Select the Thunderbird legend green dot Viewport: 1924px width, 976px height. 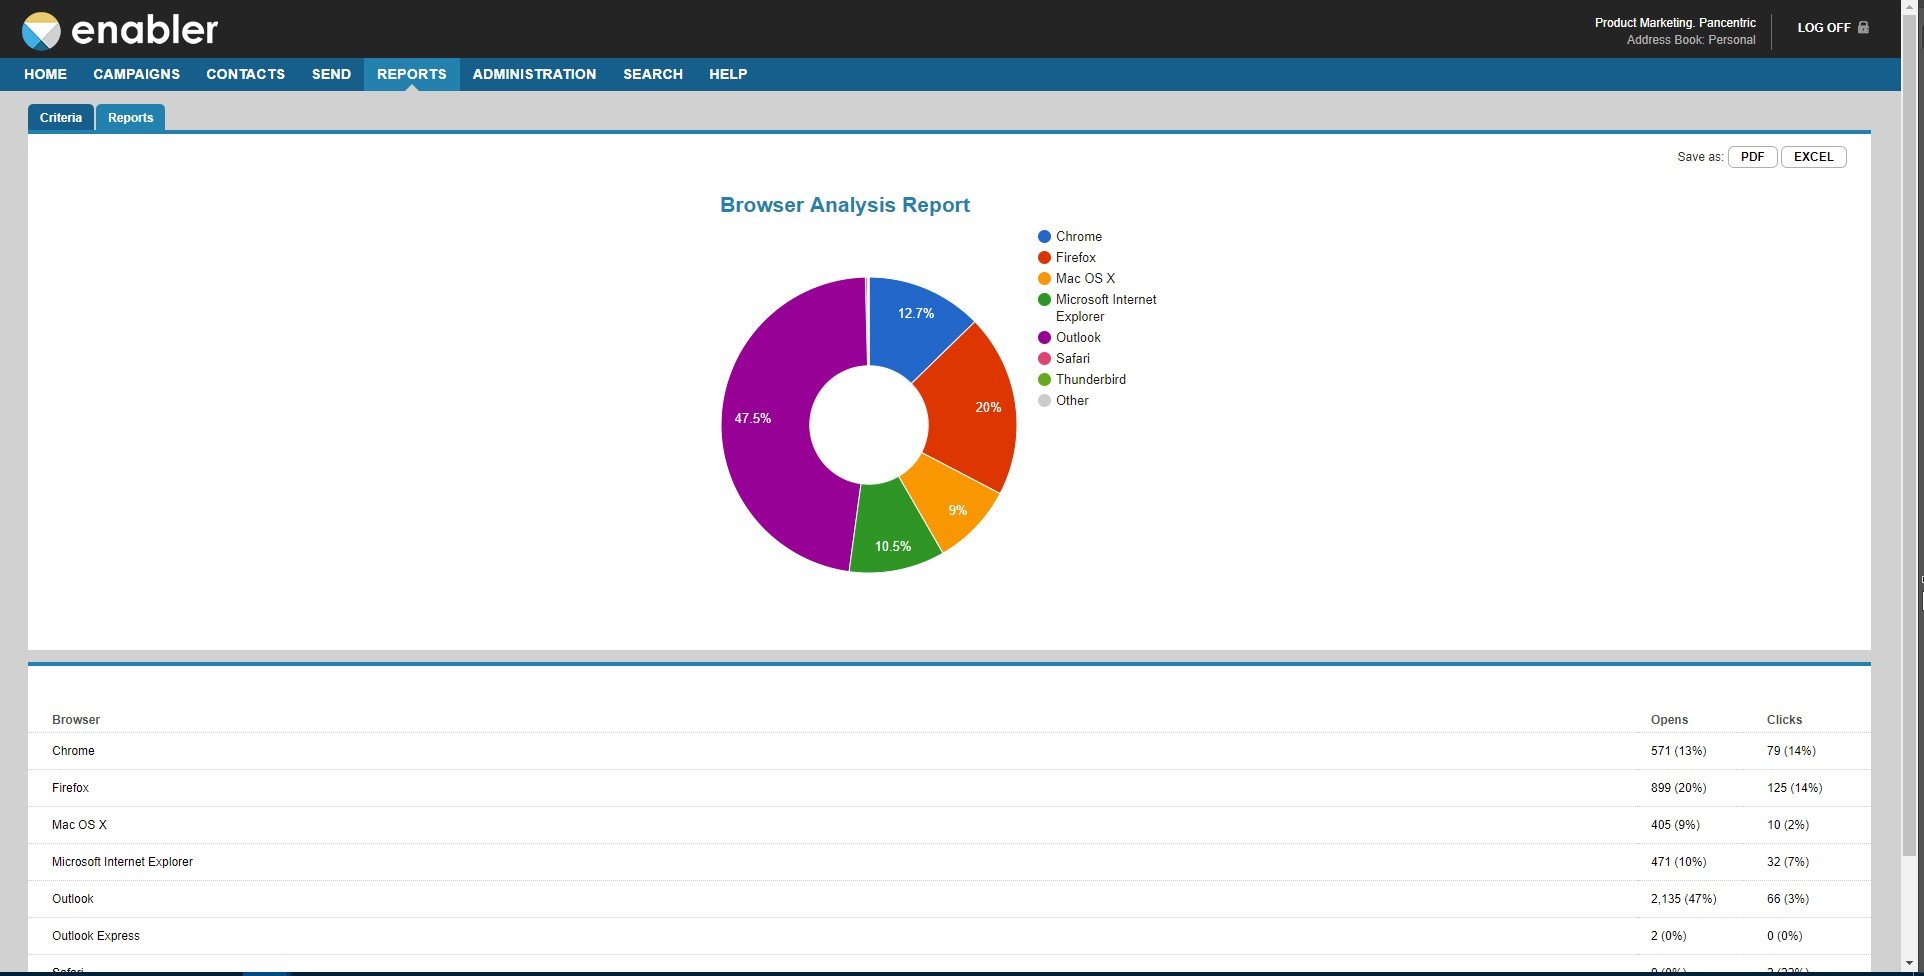[1044, 380]
